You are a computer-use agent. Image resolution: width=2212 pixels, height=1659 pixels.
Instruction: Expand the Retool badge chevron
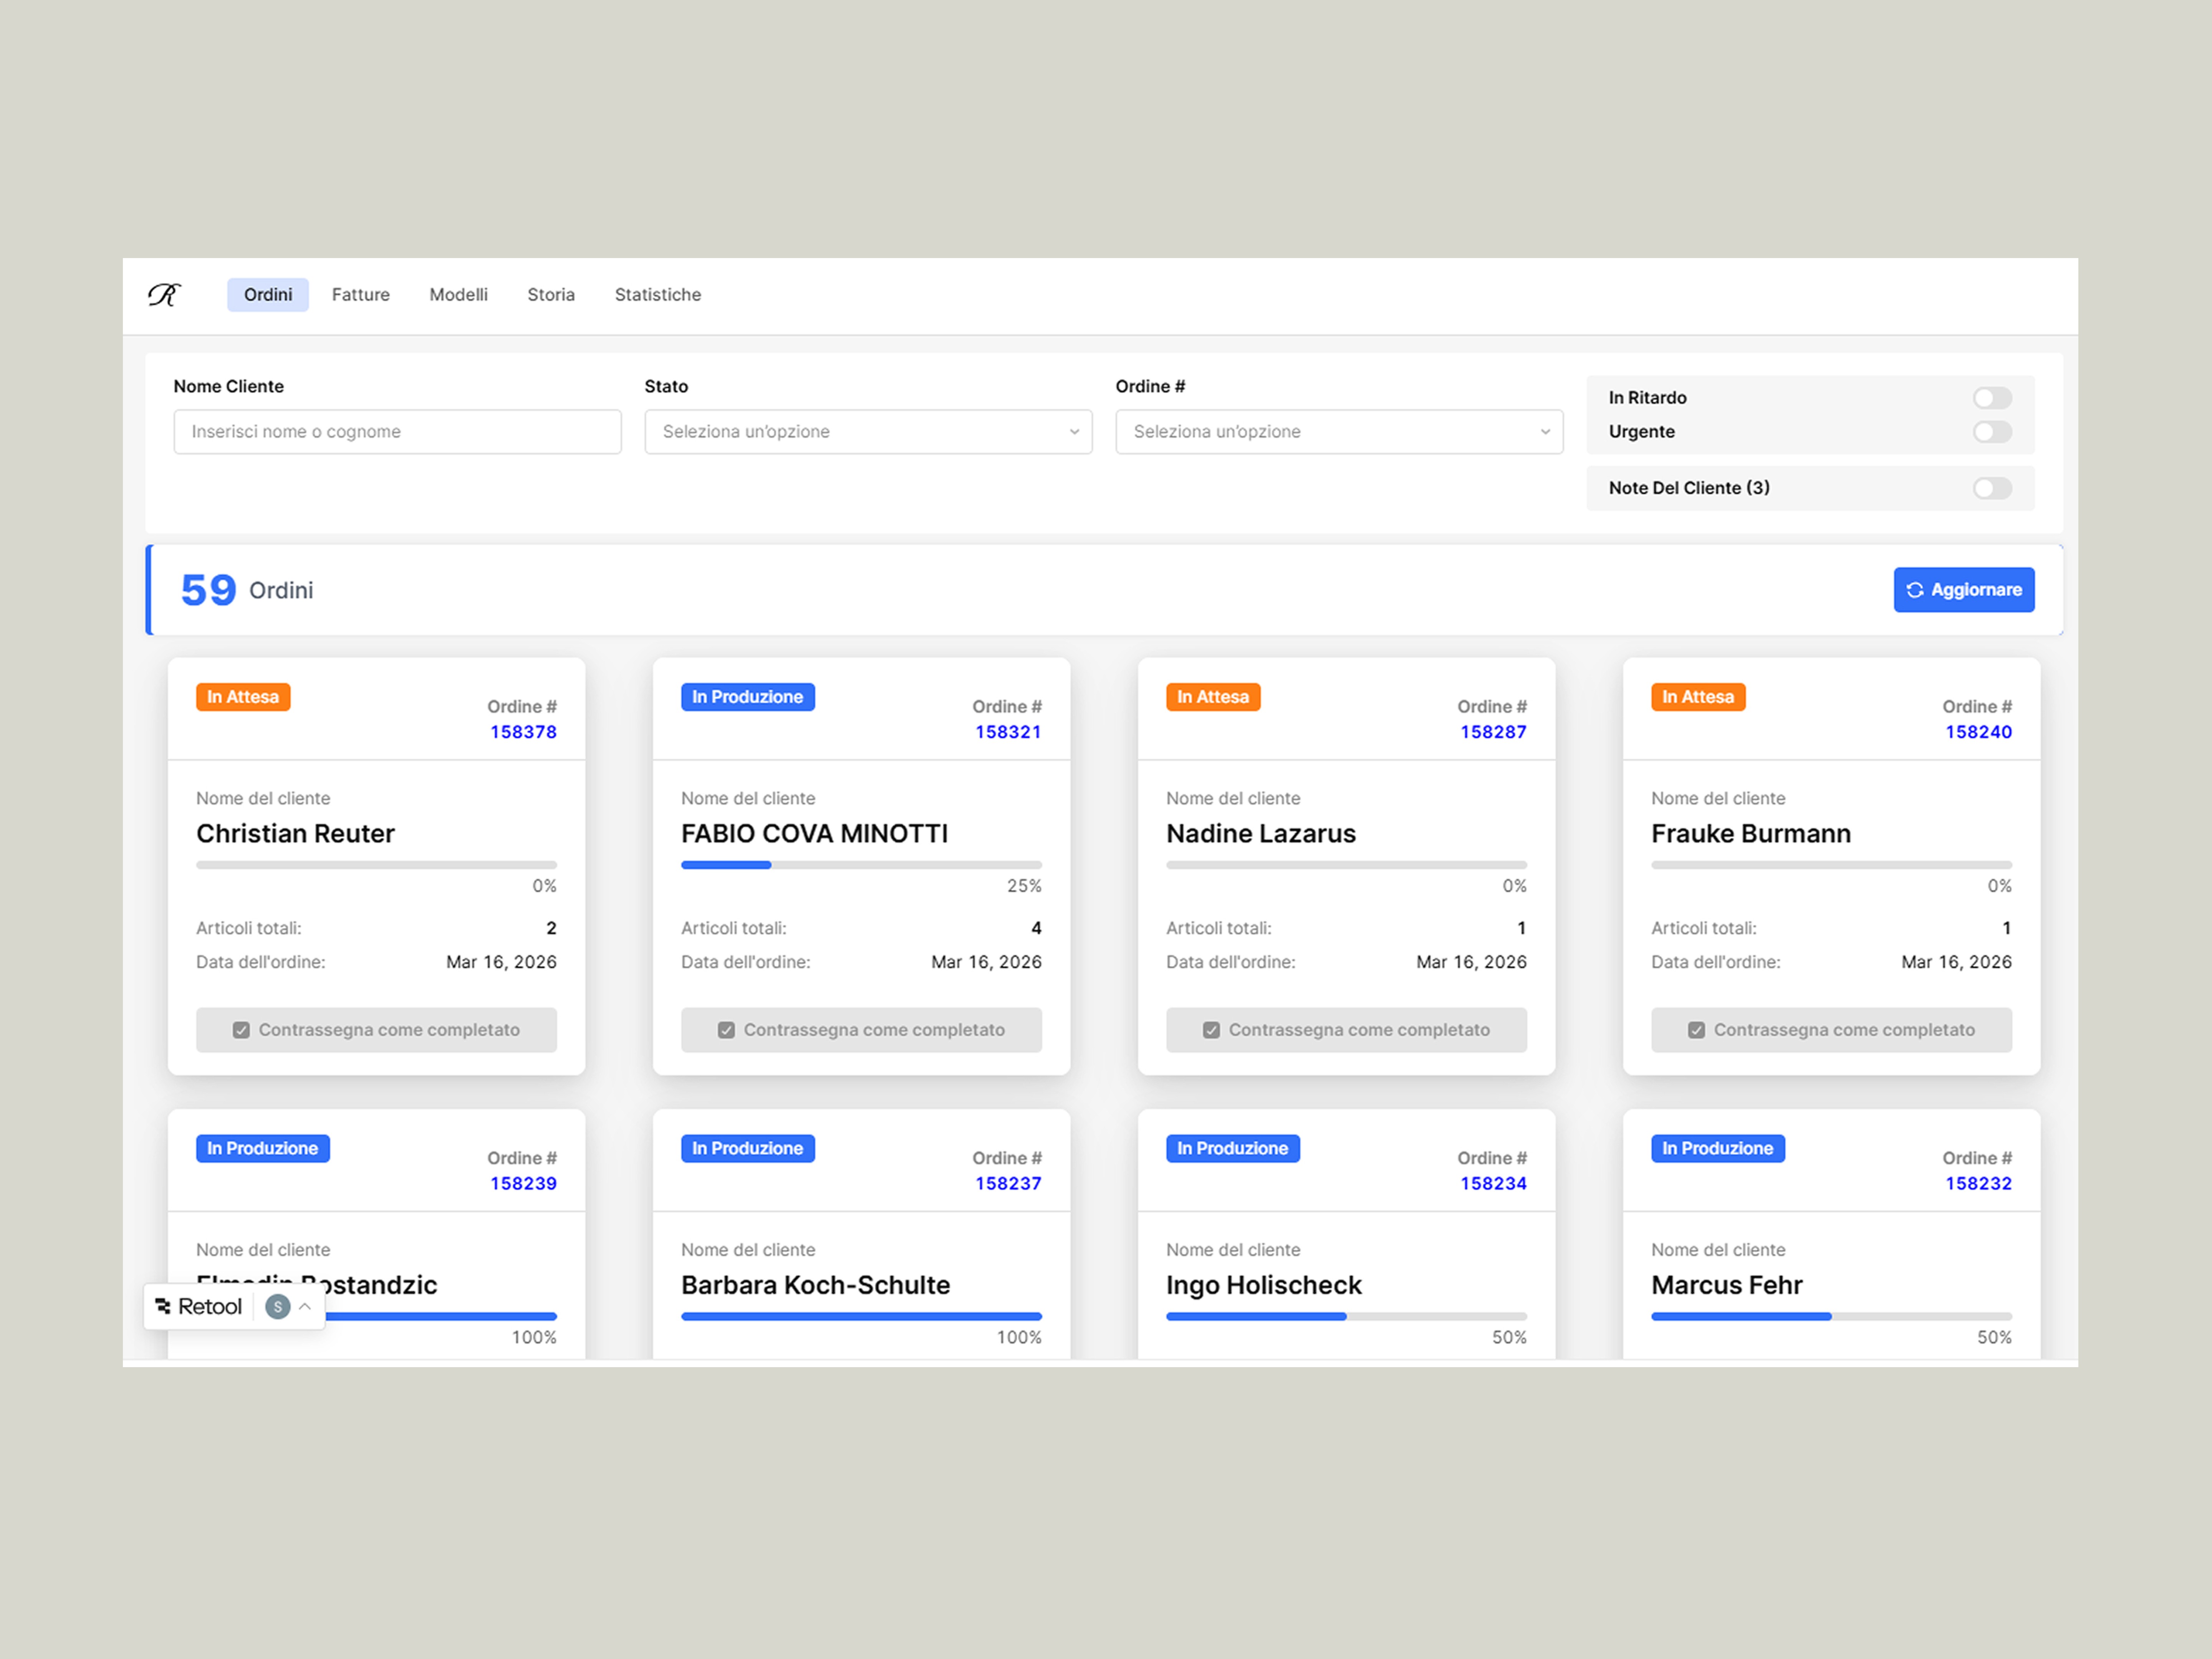coord(305,1306)
